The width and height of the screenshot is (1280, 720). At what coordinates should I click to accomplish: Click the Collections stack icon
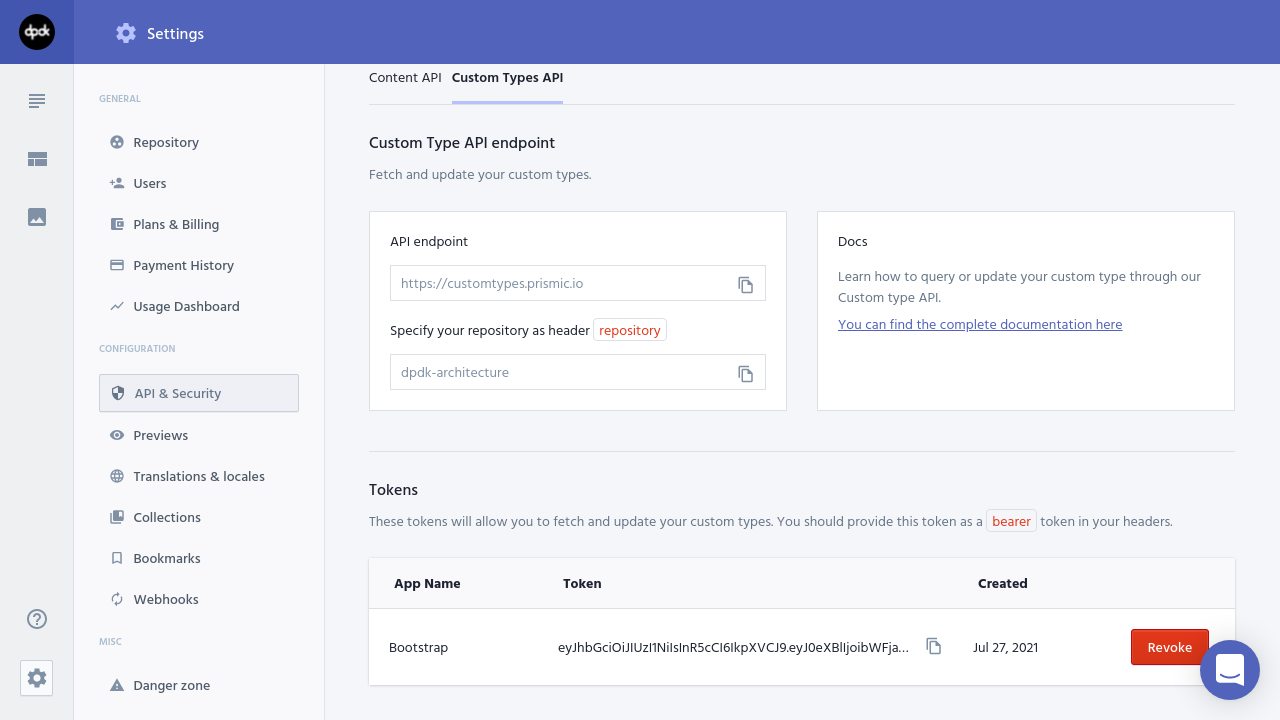tap(117, 517)
